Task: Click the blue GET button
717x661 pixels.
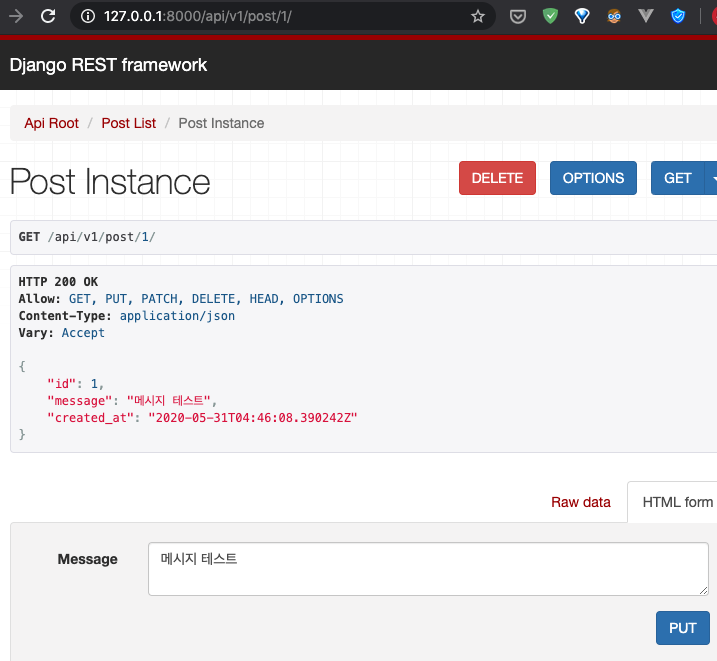Action: pyautogui.click(x=677, y=178)
